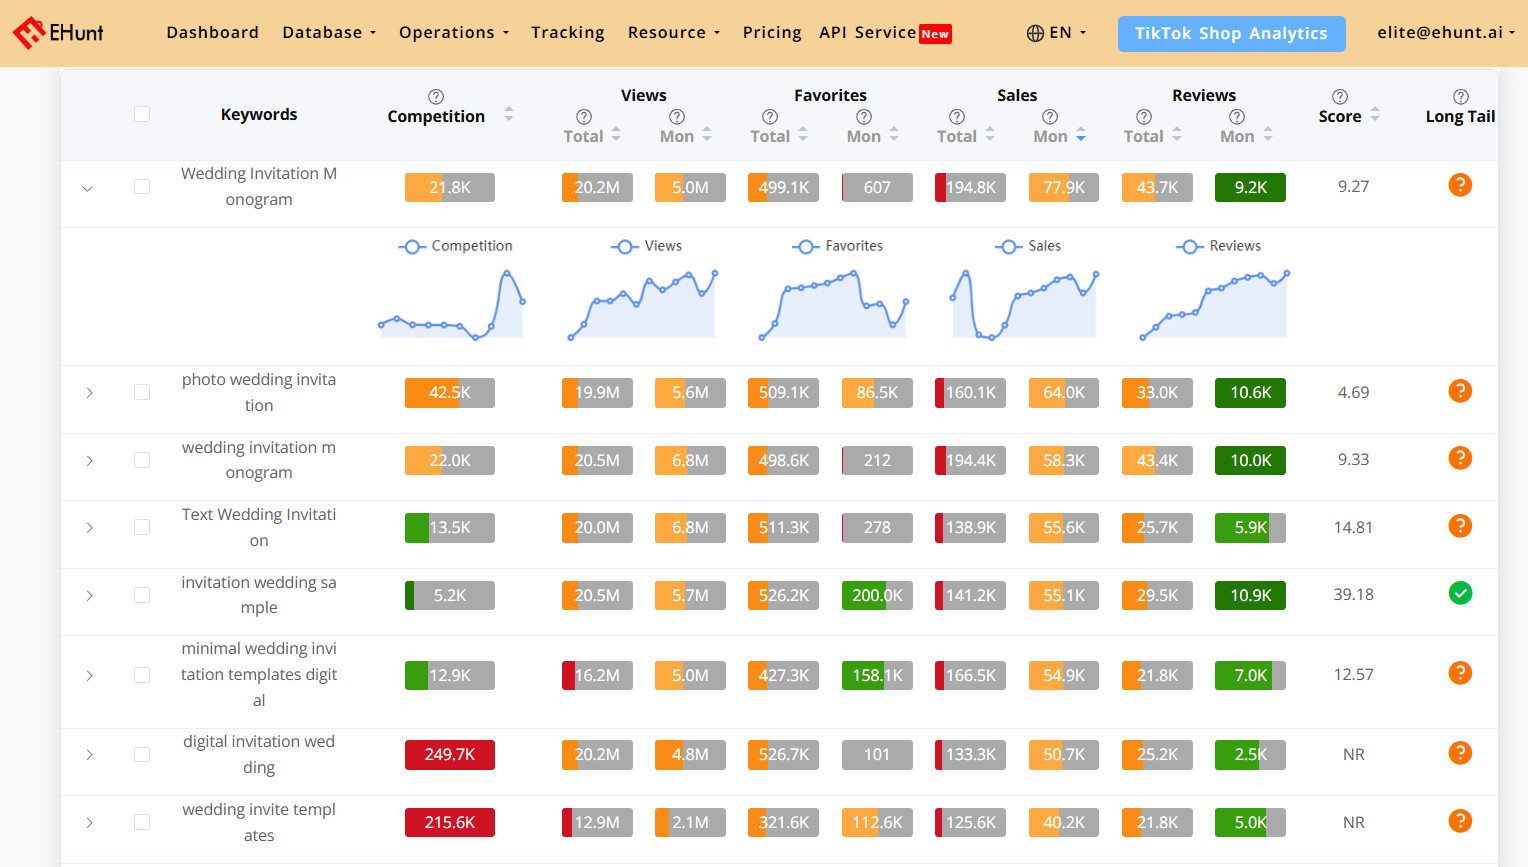This screenshot has height=867, width=1528.
Task: Expand the photo wedding invitation row
Action: (x=89, y=393)
